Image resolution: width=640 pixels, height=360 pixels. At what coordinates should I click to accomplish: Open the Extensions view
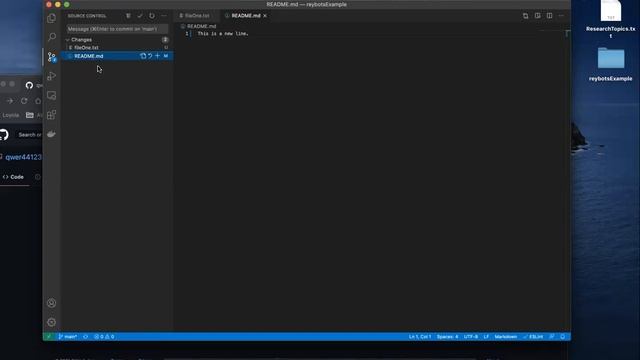pos(51,115)
